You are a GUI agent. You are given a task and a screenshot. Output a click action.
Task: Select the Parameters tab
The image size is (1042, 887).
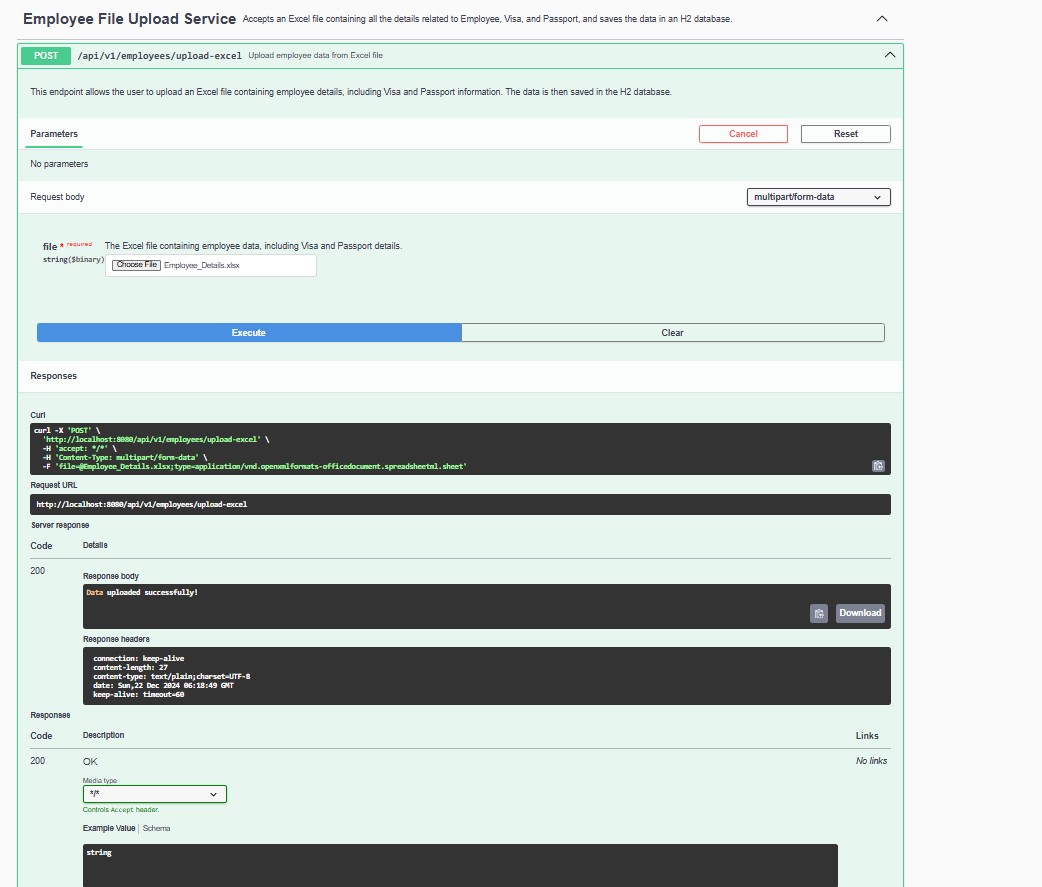click(x=54, y=134)
